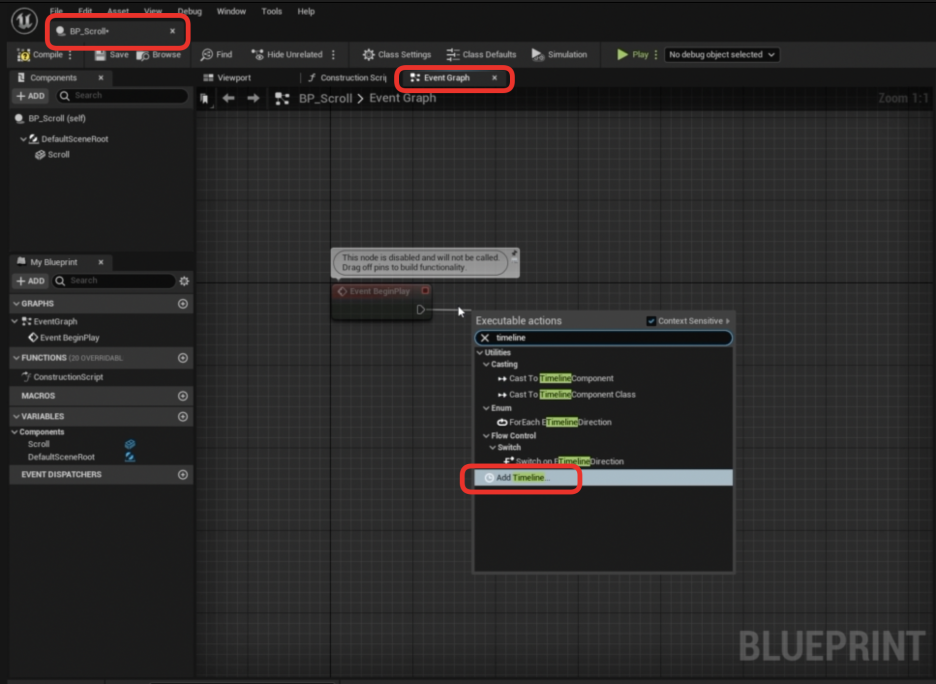The width and height of the screenshot is (936, 684).
Task: Close the BP_Scroll document tab
Action: click(x=173, y=31)
